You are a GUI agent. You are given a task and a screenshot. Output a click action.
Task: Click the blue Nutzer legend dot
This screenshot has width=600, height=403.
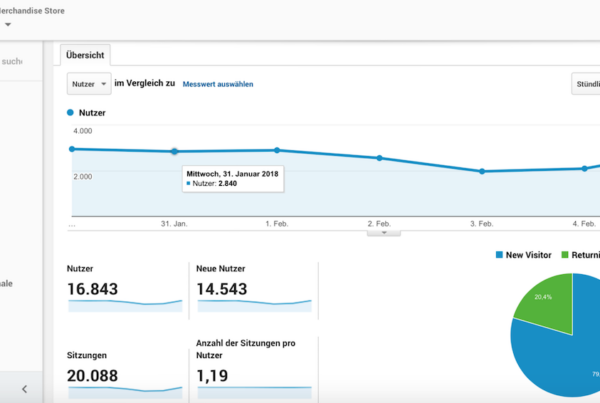click(x=70, y=113)
